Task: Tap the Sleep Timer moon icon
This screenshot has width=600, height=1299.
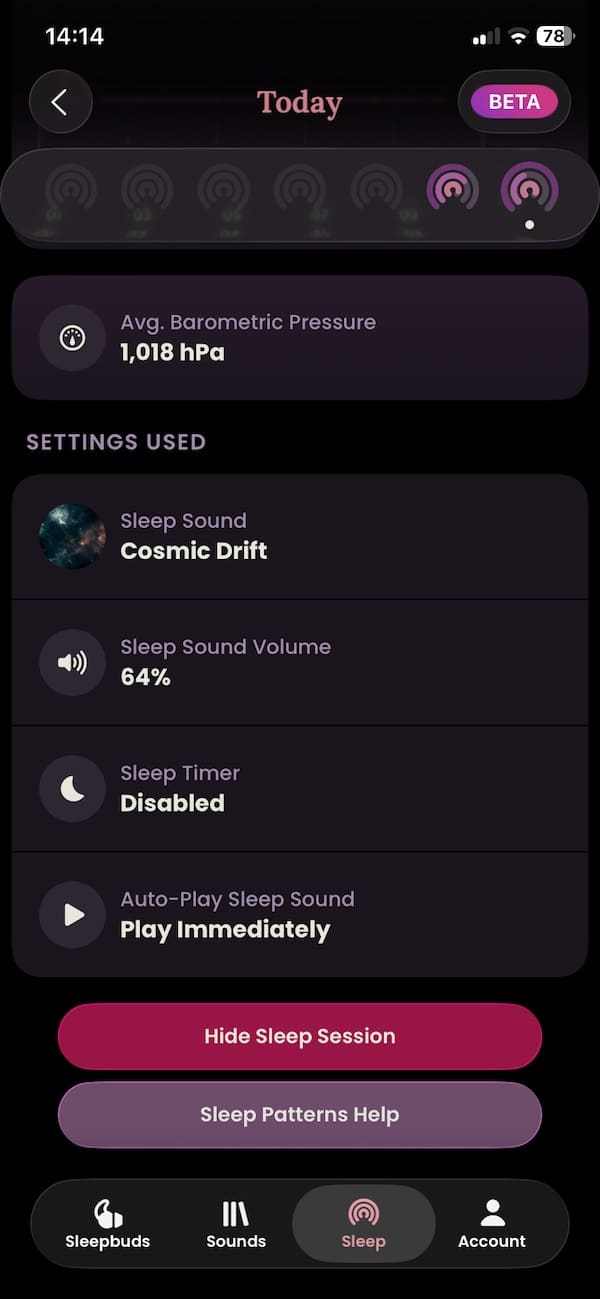Action: [x=72, y=788]
